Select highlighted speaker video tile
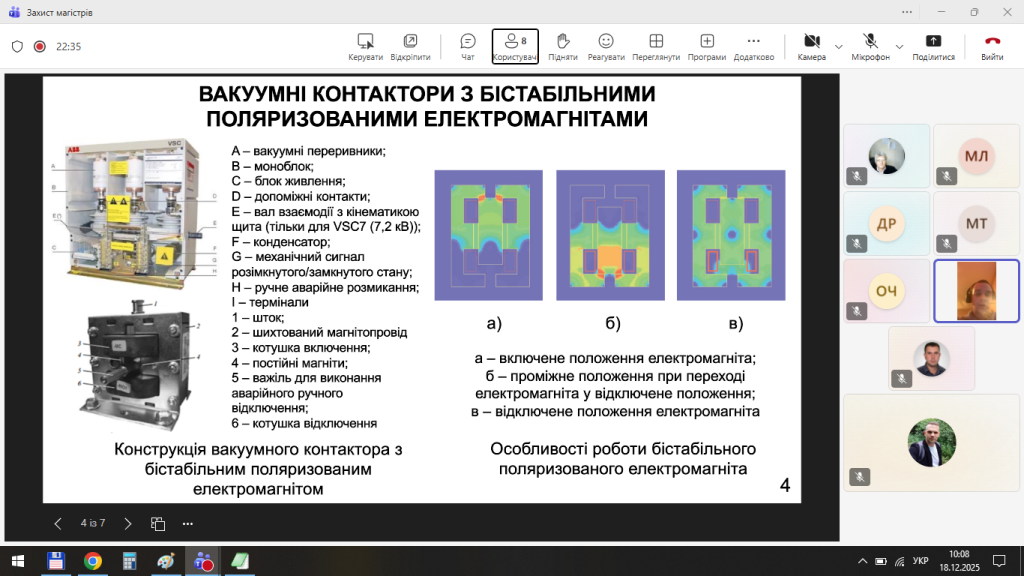Image resolution: width=1024 pixels, height=576 pixels. tap(976, 291)
